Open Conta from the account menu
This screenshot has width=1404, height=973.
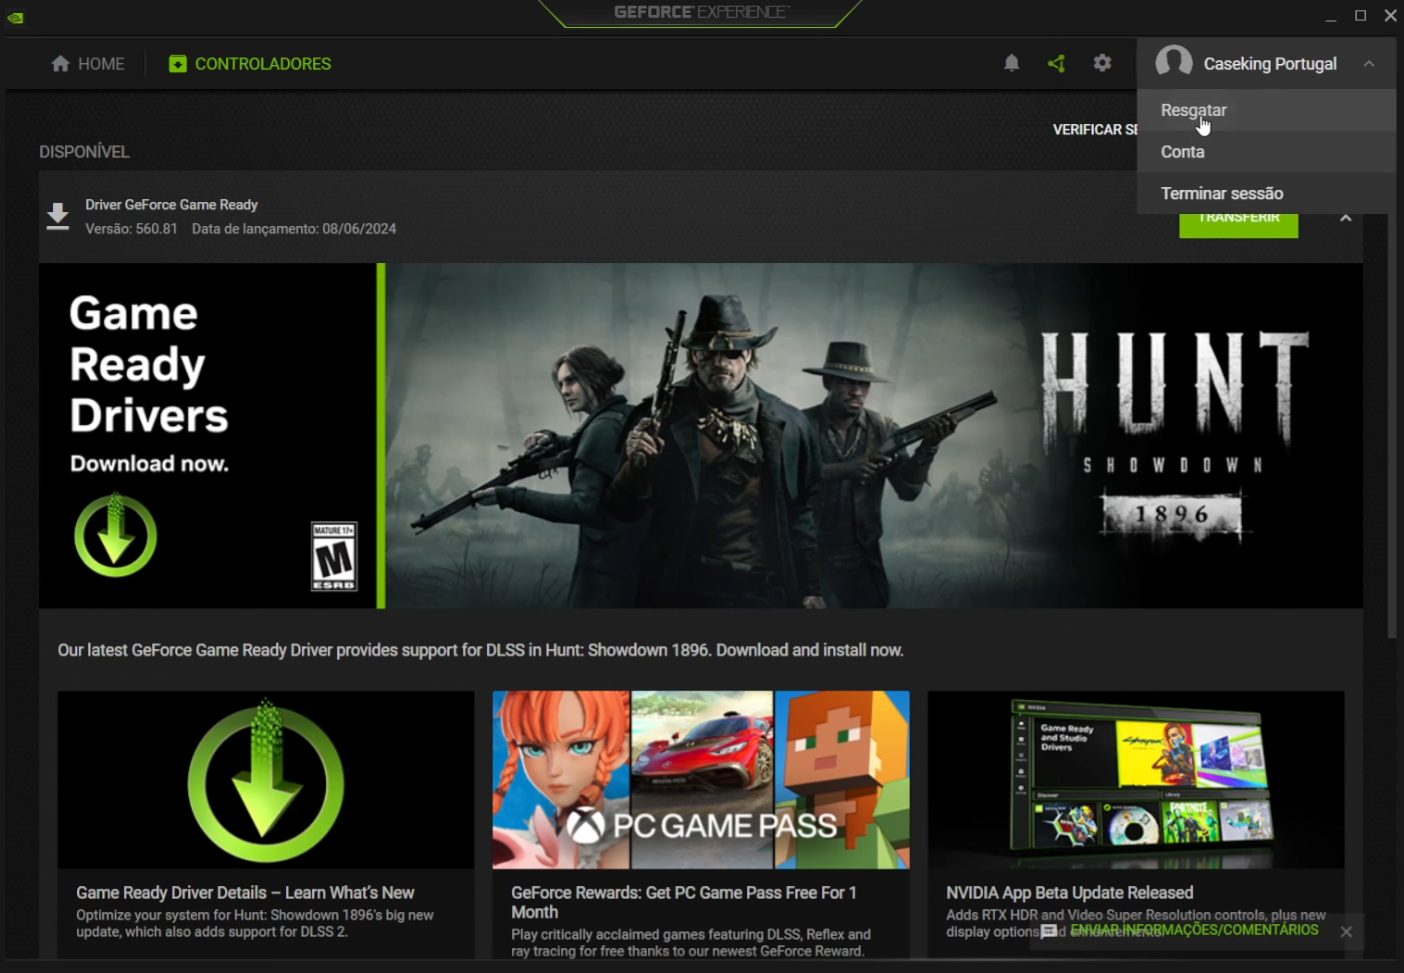pyautogui.click(x=1182, y=151)
